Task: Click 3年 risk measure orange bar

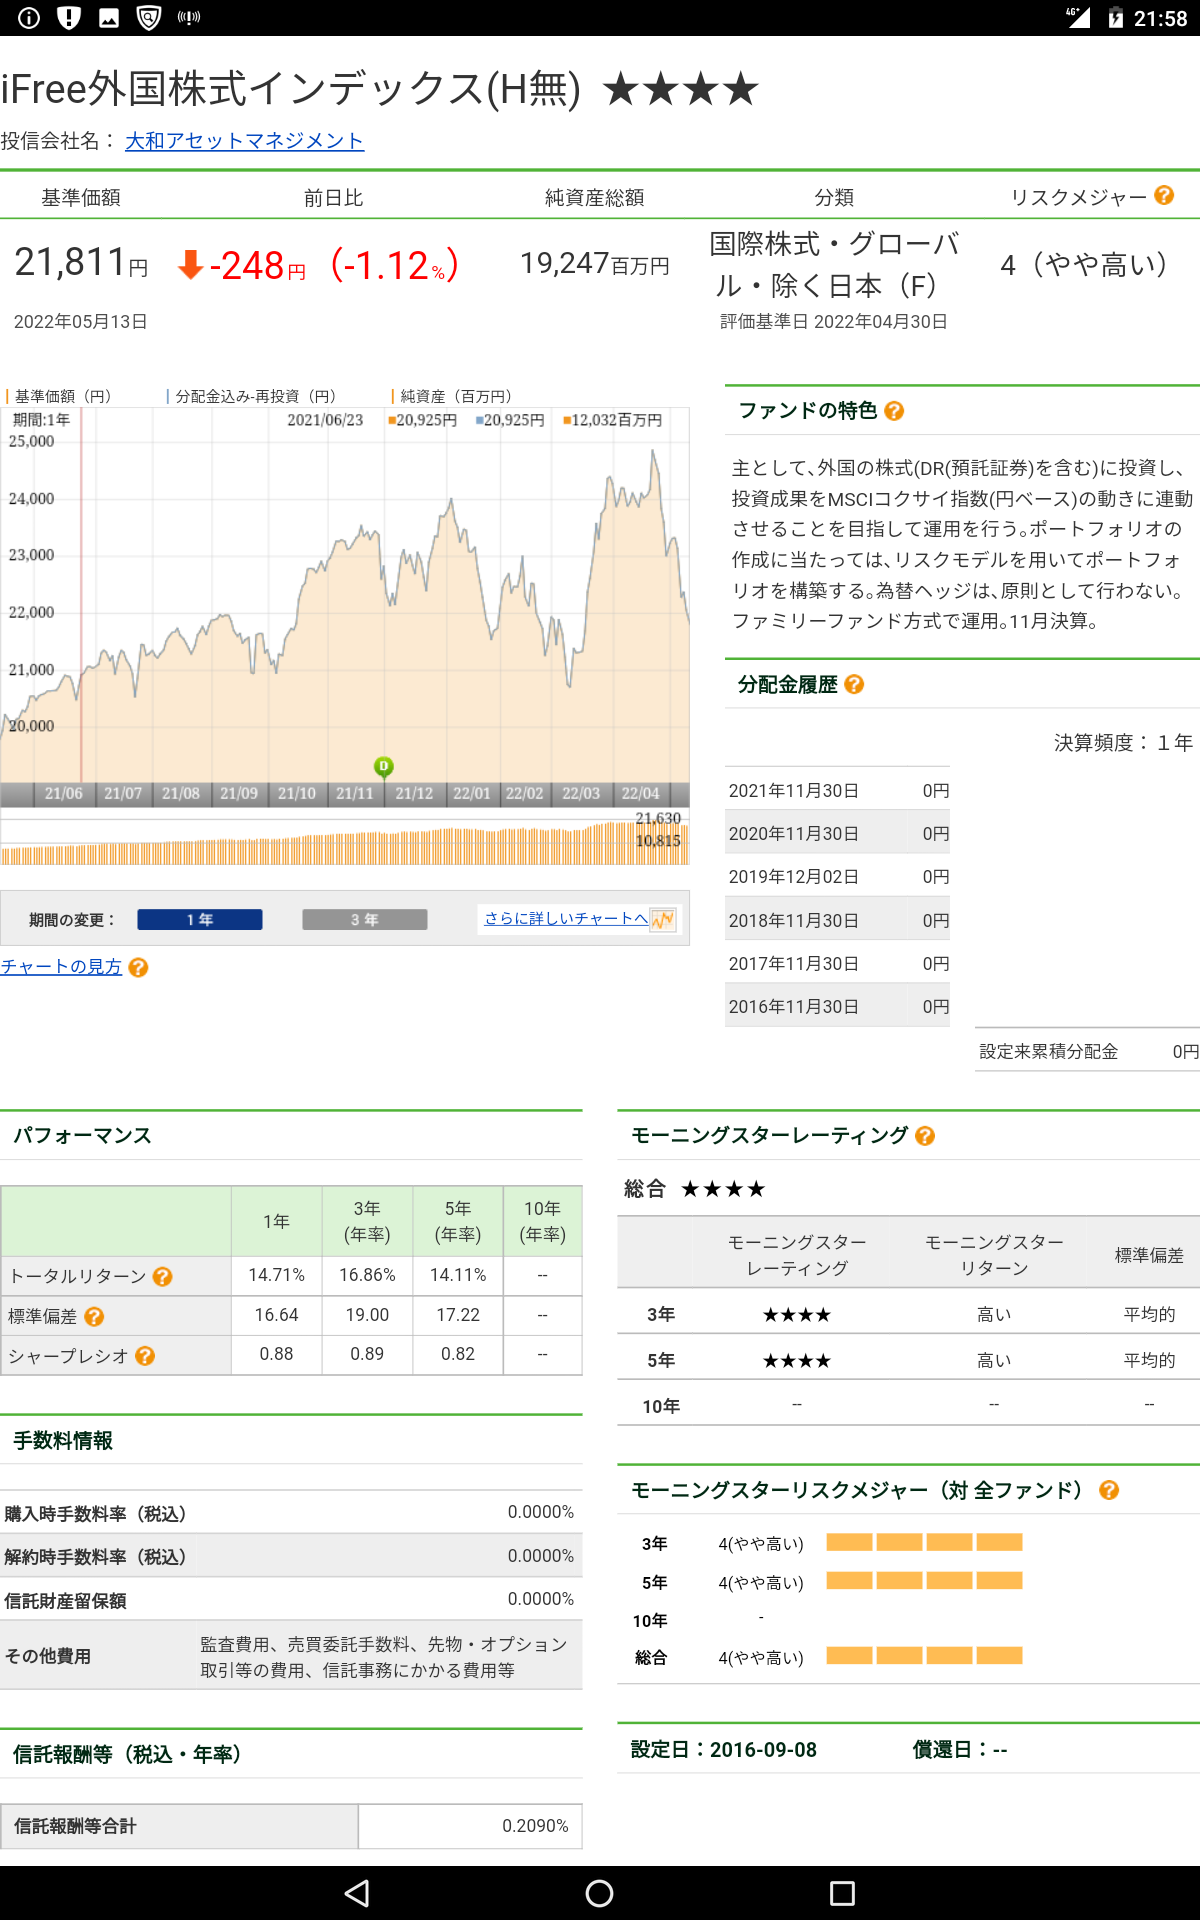Action: click(x=924, y=1542)
